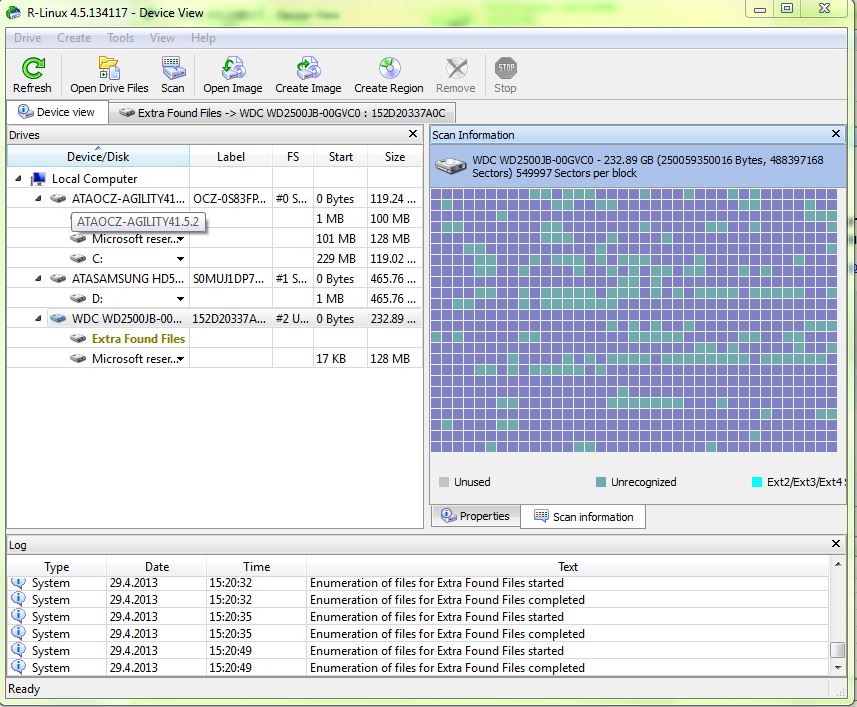Click the info icon of the 15:20:35 completed log entry
Image resolution: width=857 pixels, height=707 pixels.
(18, 632)
